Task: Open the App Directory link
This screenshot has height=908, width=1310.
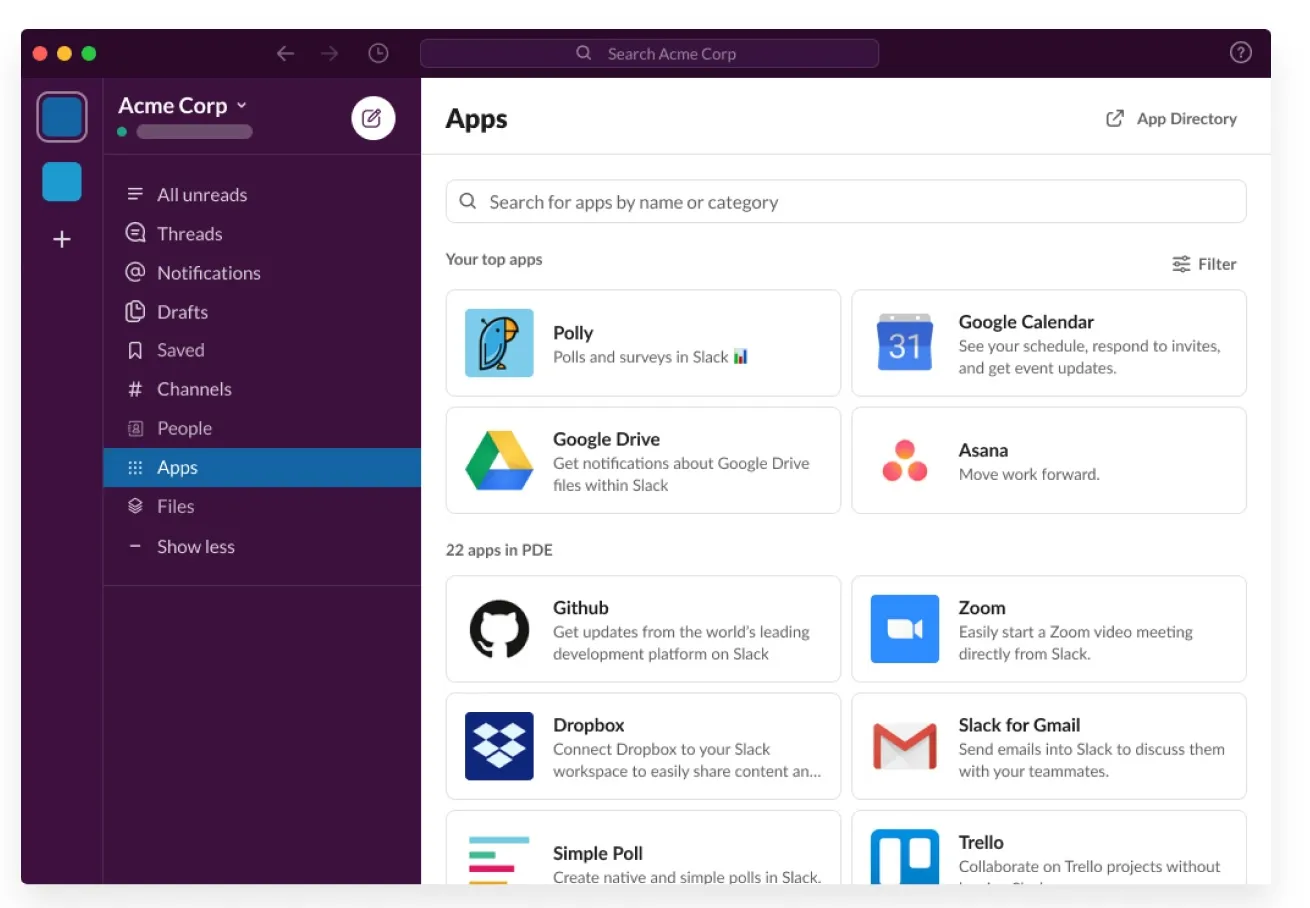Action: point(1171,119)
